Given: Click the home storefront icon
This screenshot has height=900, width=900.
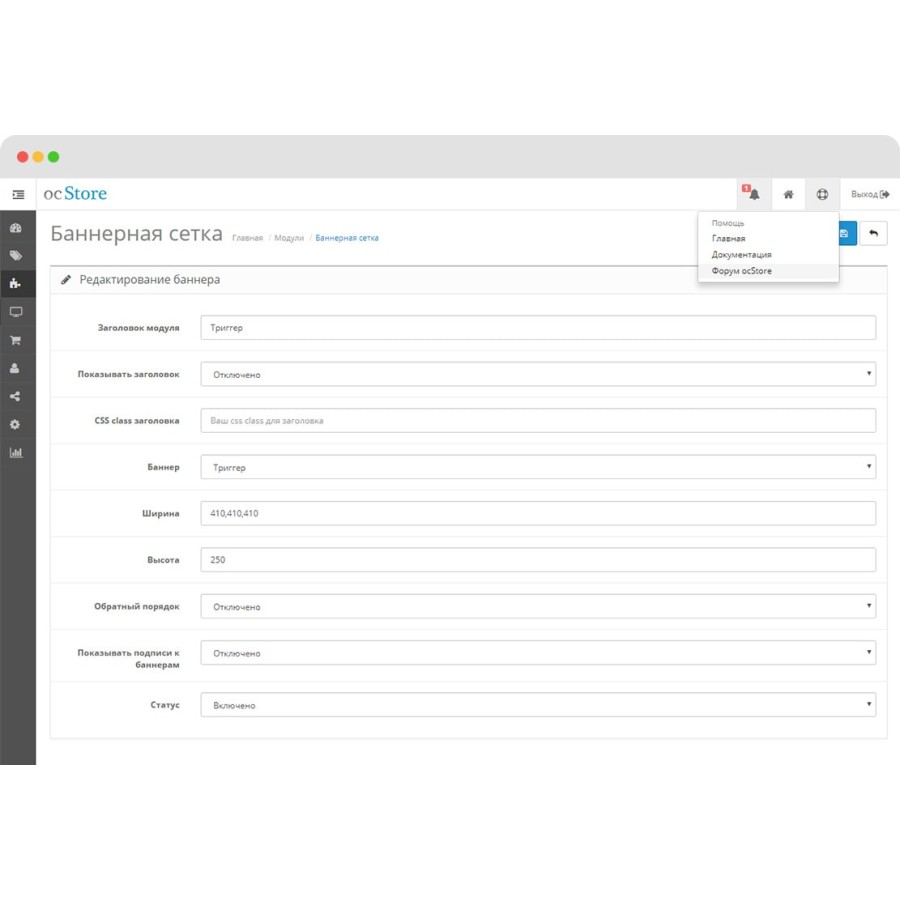Looking at the screenshot, I should coord(788,195).
